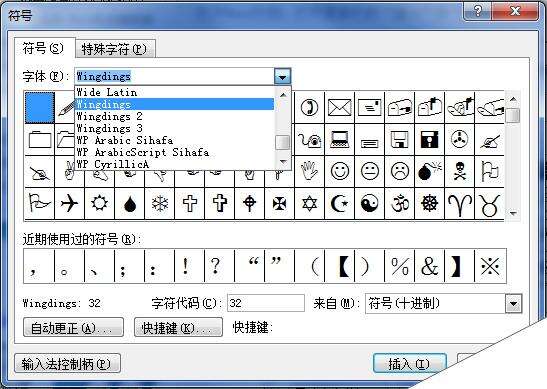Choose Wingdings 2 from the font list

coord(174,116)
